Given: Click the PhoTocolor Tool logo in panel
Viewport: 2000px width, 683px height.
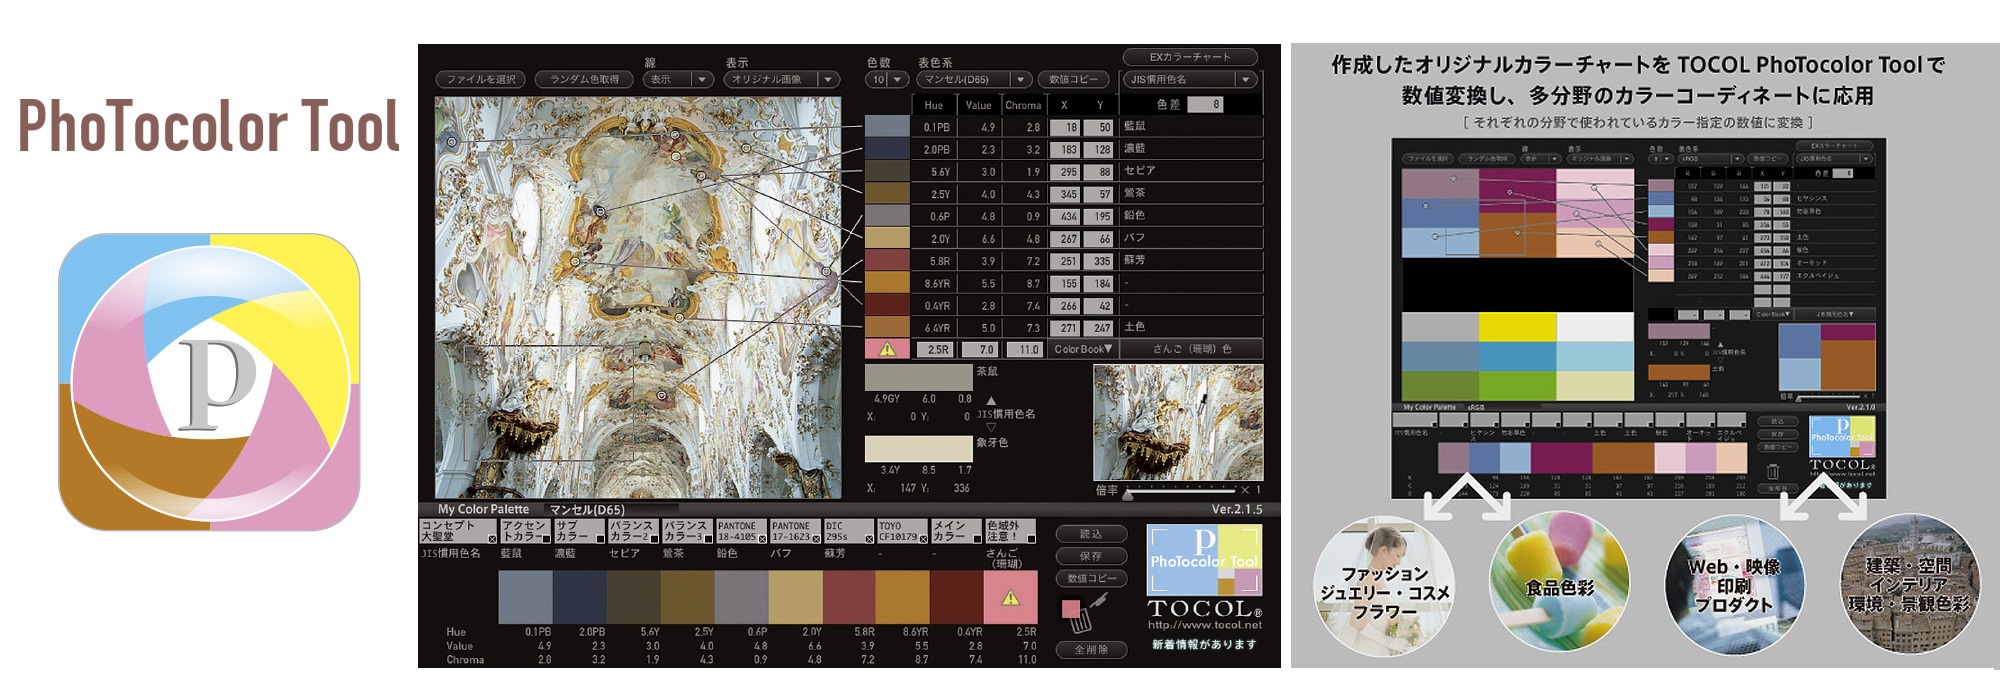Looking at the screenshot, I should [x=1204, y=558].
